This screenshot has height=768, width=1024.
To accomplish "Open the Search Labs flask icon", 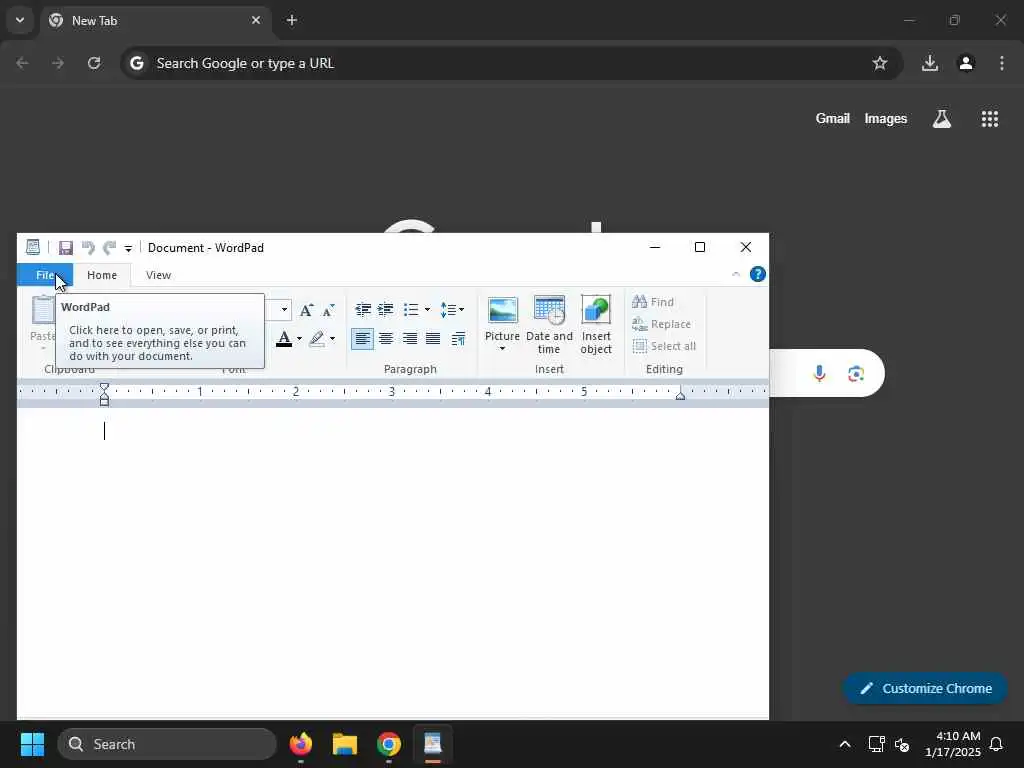I will point(942,118).
